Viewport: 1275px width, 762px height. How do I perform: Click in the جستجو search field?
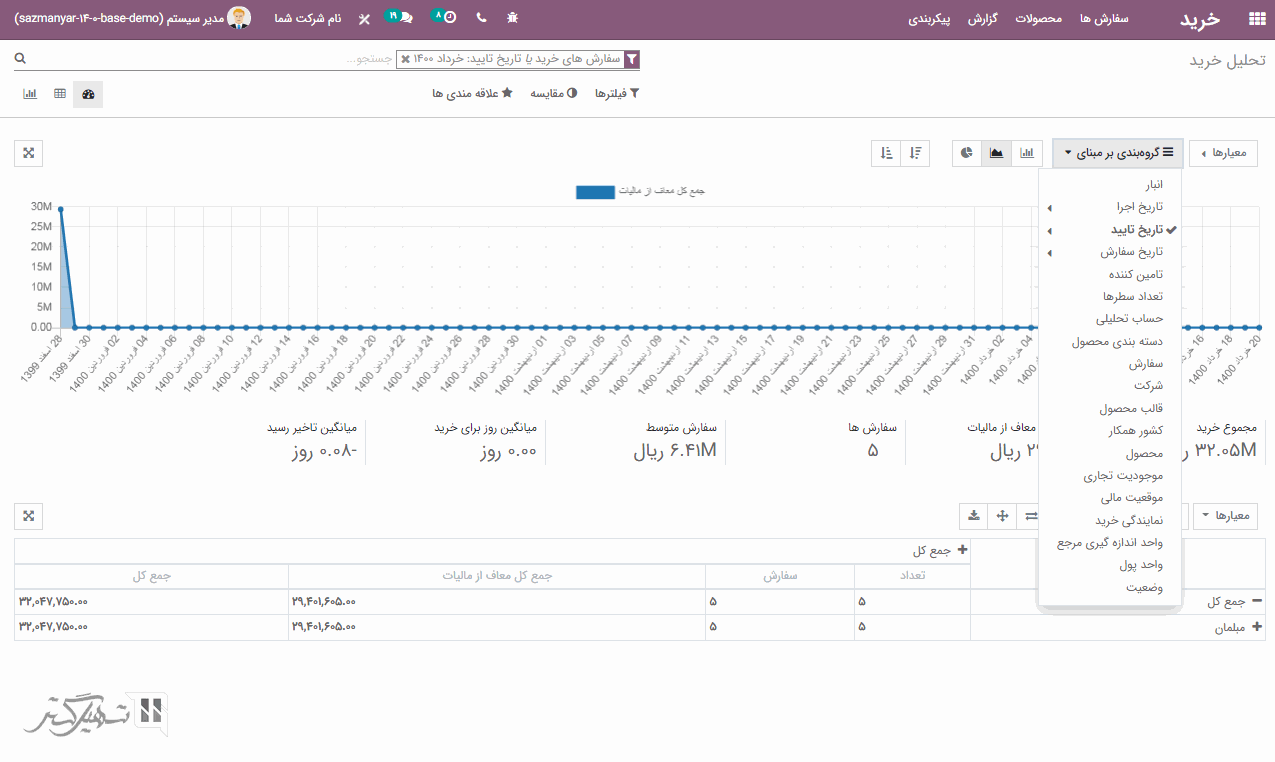point(300,60)
